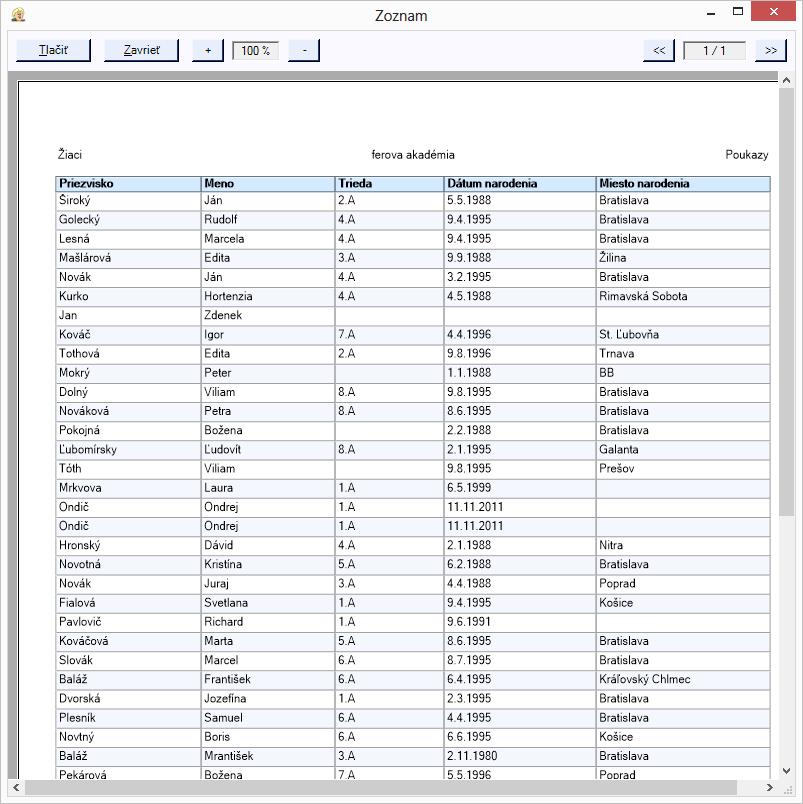Maximize the Zoznam window
Image resolution: width=803 pixels, height=804 pixels.
click(738, 11)
